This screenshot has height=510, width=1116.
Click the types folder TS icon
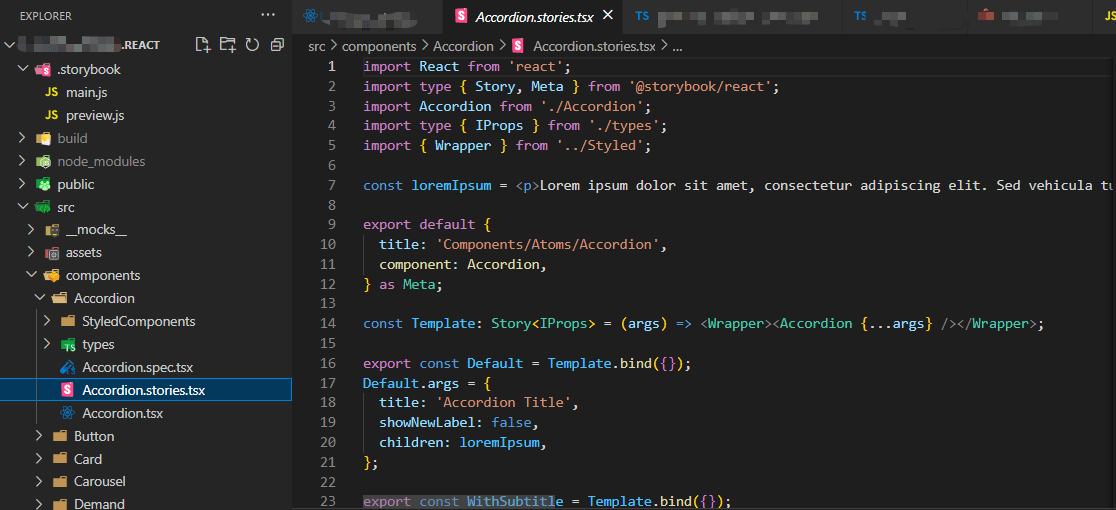[68, 344]
